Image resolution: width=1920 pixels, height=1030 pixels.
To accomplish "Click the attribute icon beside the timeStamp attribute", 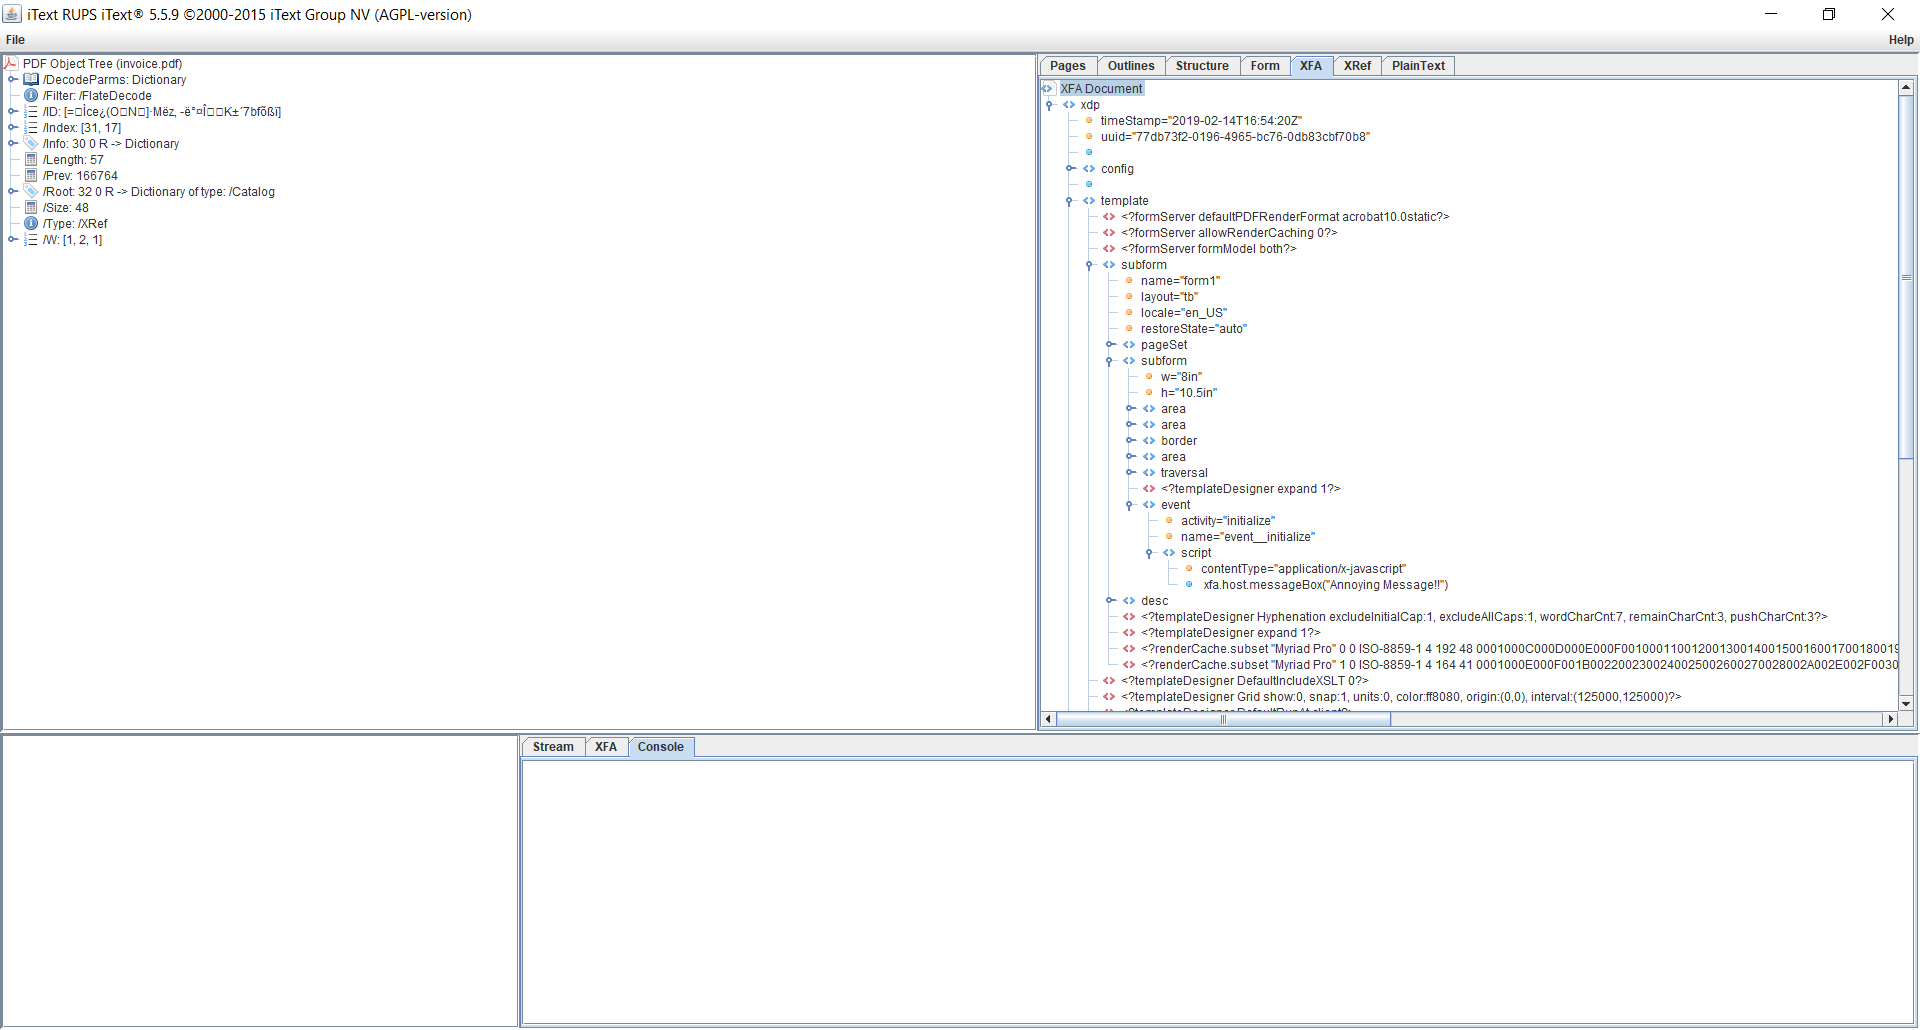I will click(1090, 120).
